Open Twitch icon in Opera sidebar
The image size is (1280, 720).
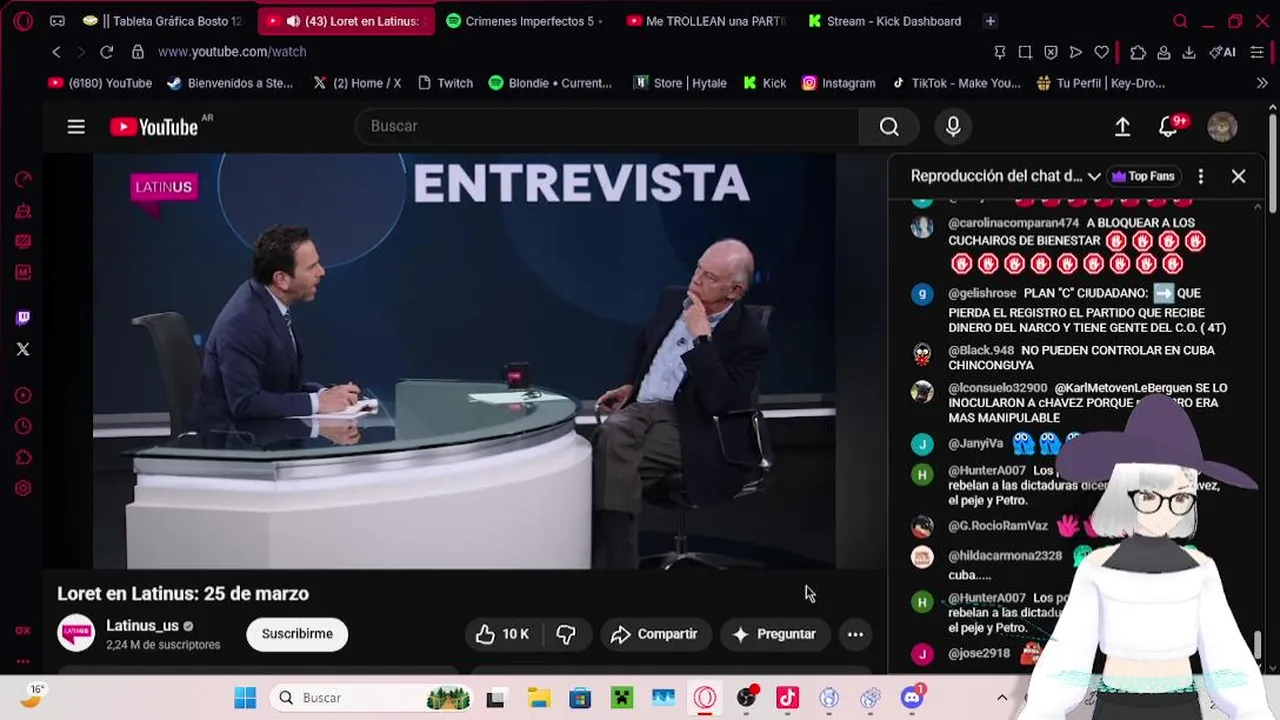(23, 318)
